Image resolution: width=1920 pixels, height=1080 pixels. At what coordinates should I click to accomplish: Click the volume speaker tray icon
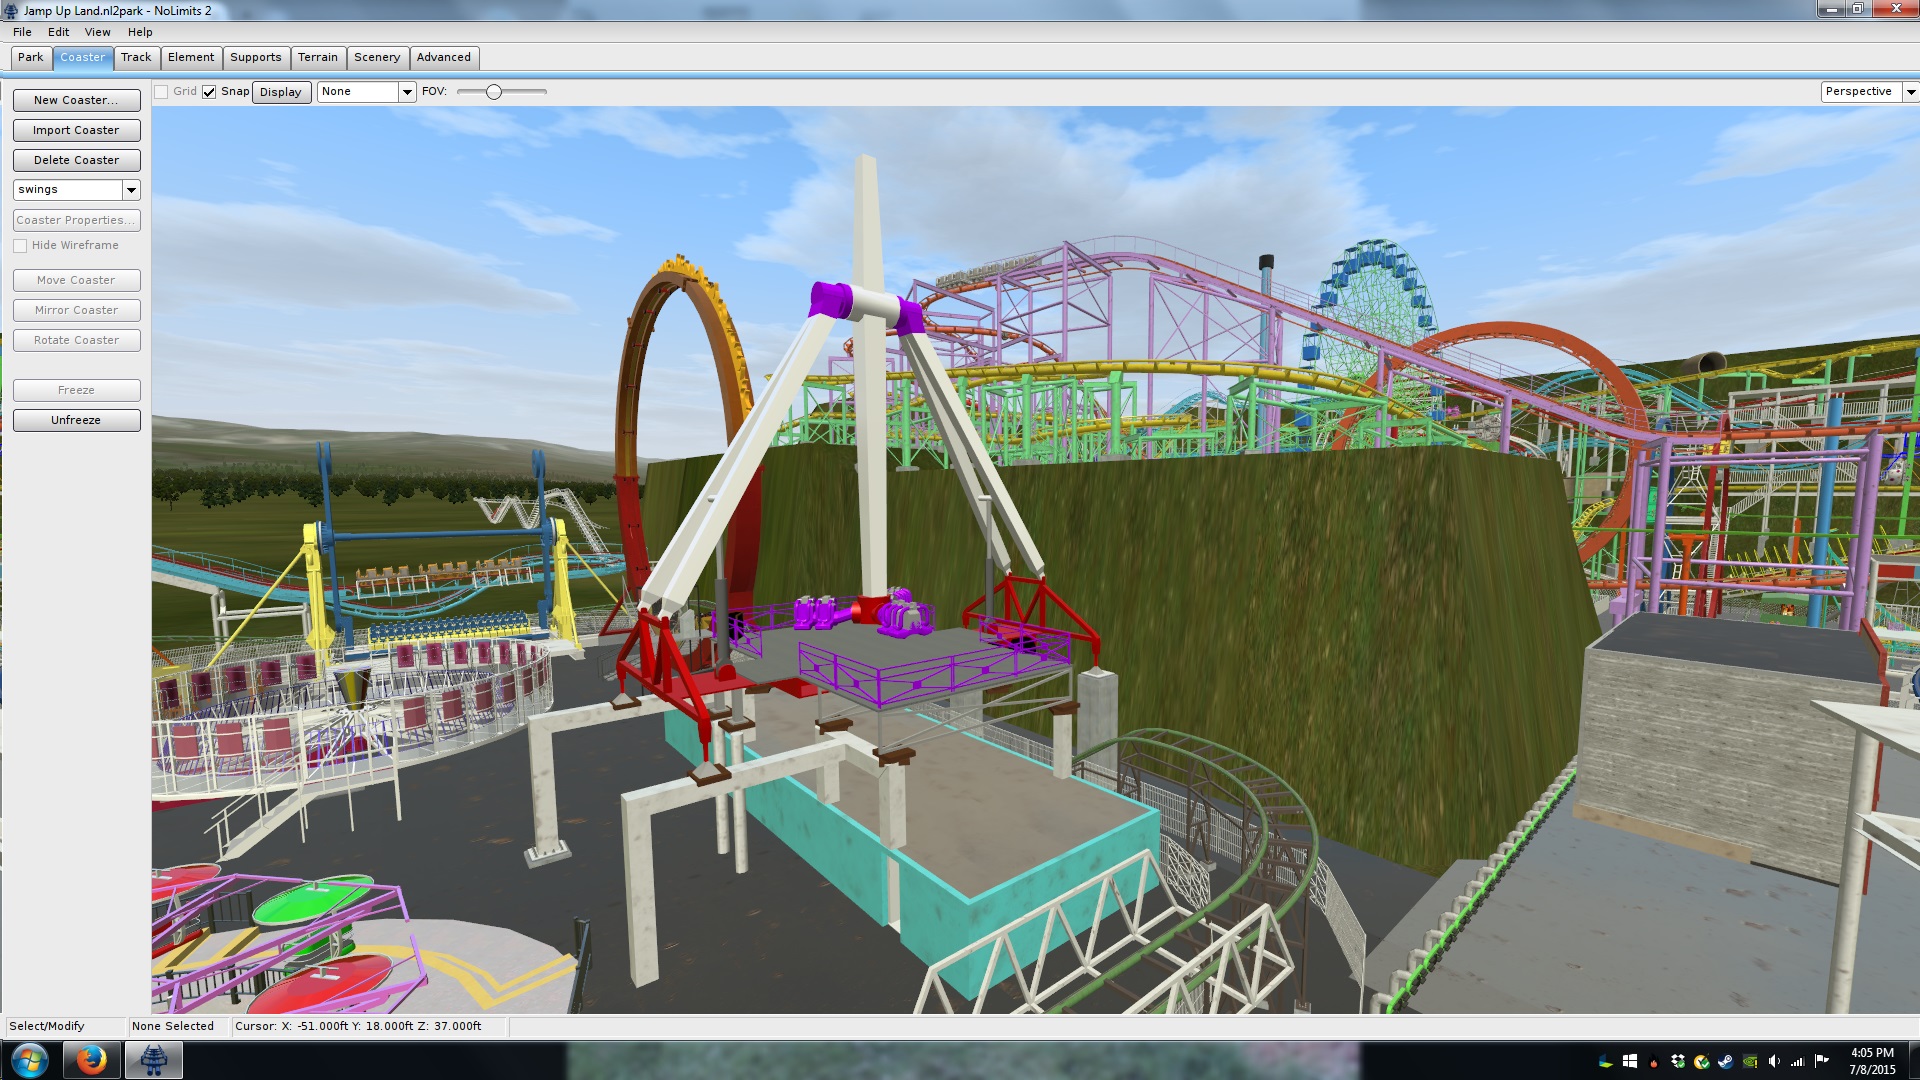[x=1774, y=1061]
